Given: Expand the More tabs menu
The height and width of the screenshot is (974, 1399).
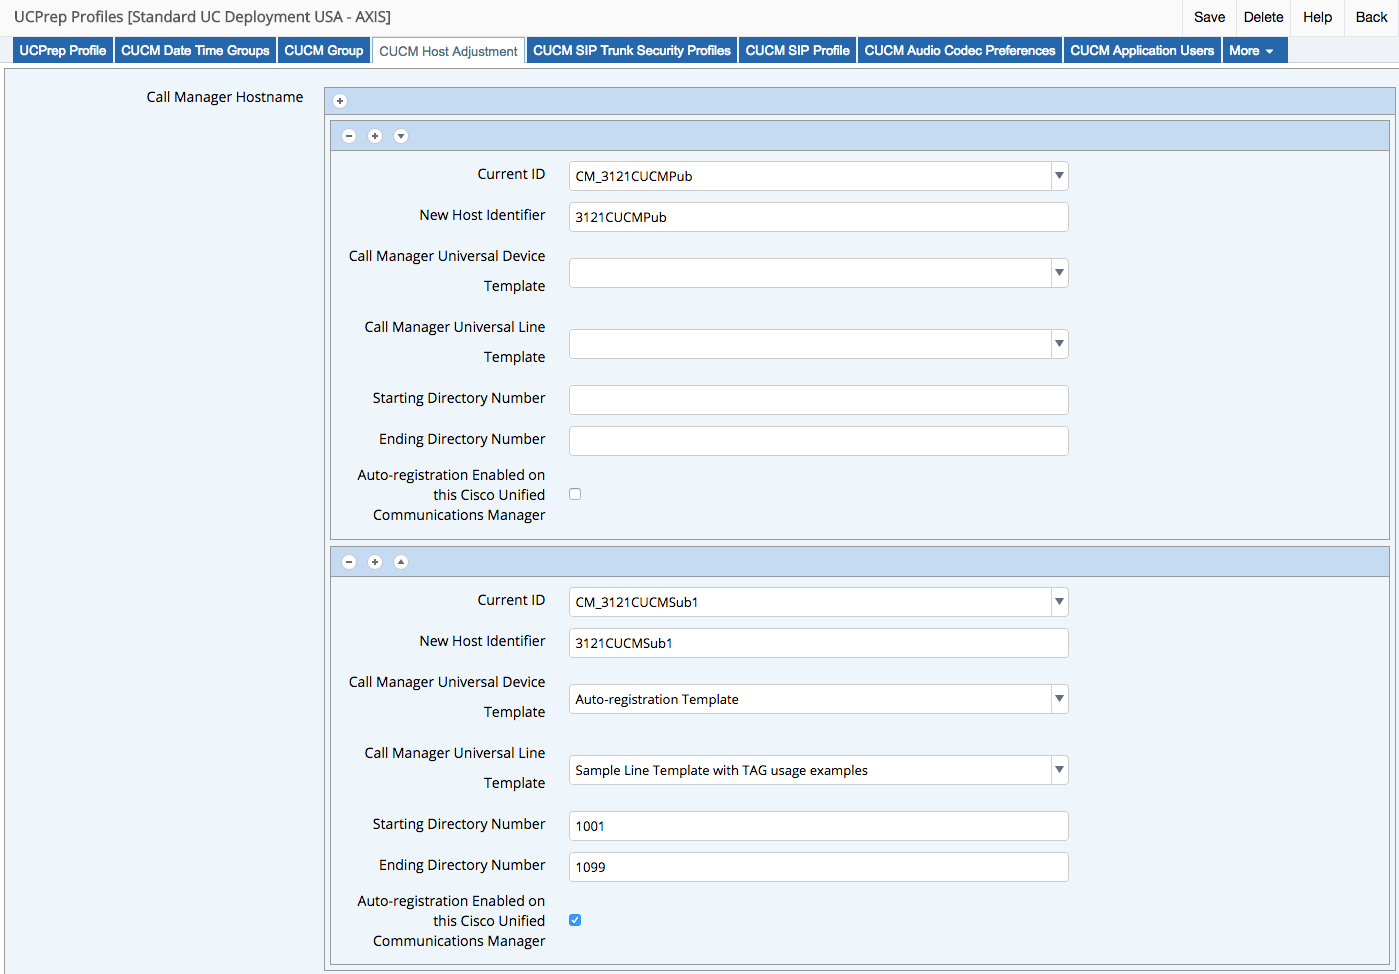Looking at the screenshot, I should point(1252,51).
